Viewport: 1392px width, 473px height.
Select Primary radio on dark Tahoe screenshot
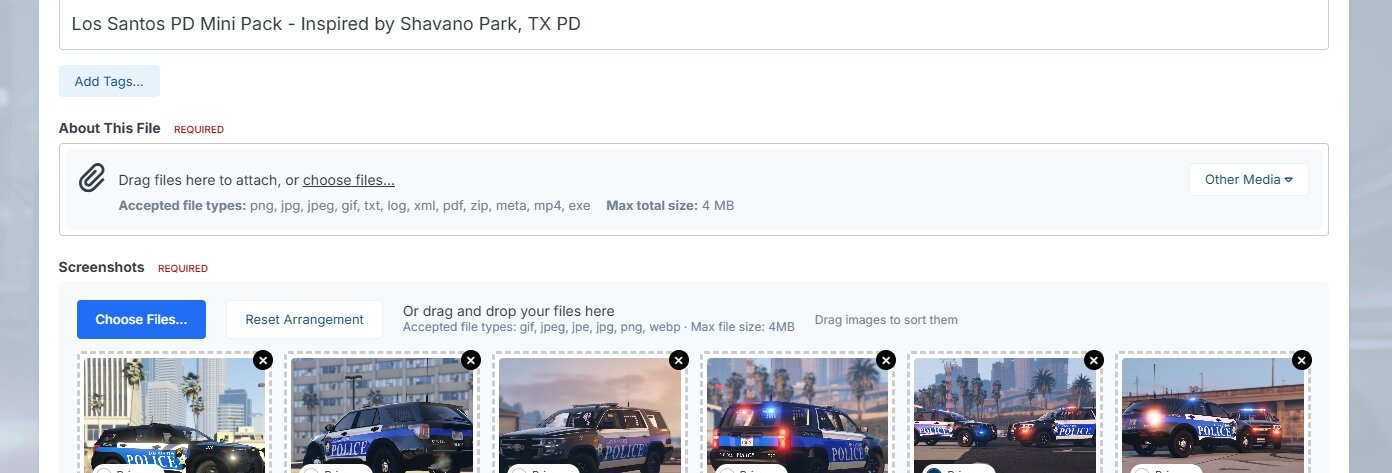tap(518, 471)
